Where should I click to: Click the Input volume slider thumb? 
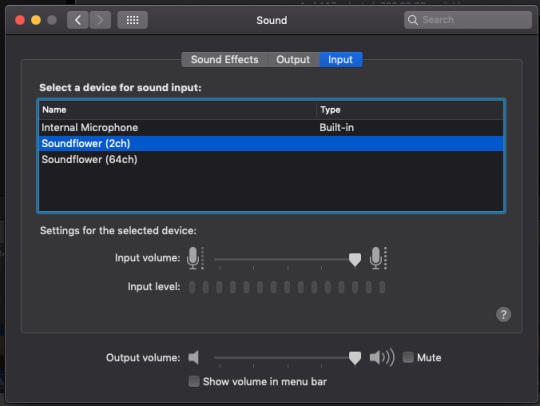(355, 260)
